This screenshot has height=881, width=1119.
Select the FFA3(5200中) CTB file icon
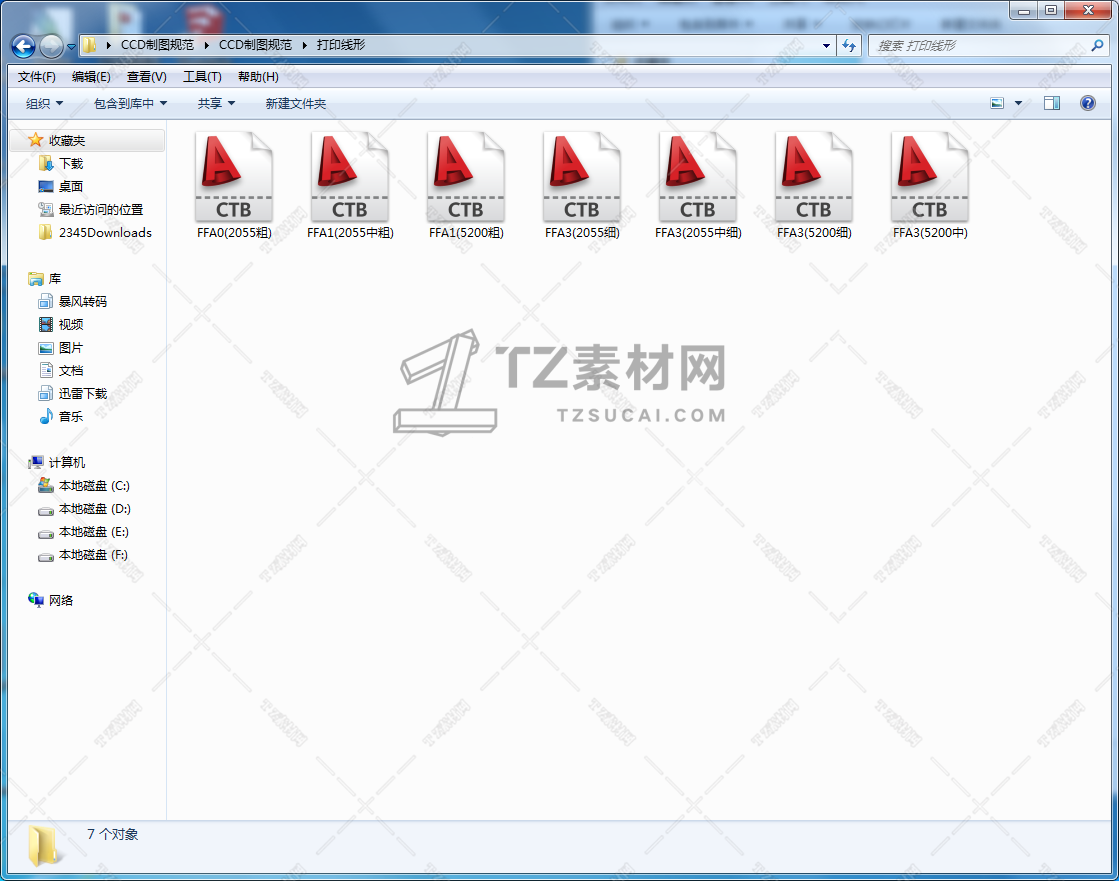coord(930,177)
